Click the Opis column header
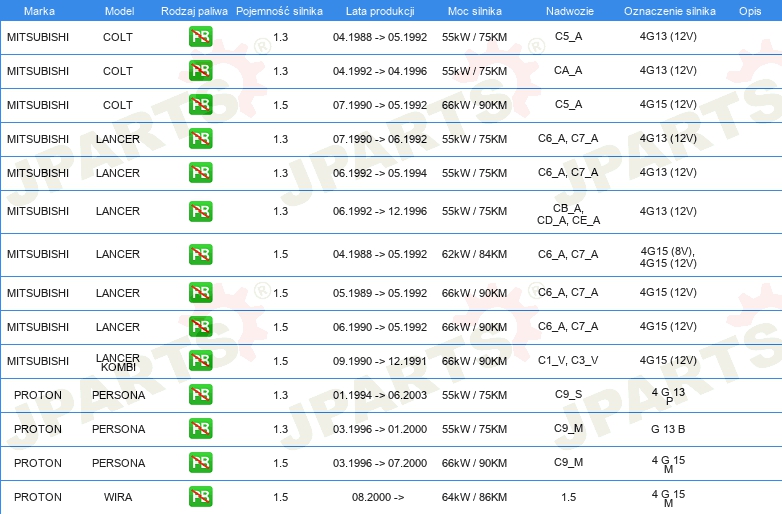 tap(750, 11)
